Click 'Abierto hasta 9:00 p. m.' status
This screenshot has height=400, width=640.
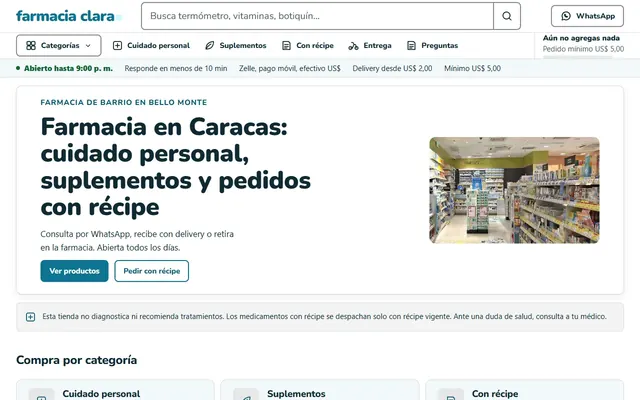[x=64, y=68]
